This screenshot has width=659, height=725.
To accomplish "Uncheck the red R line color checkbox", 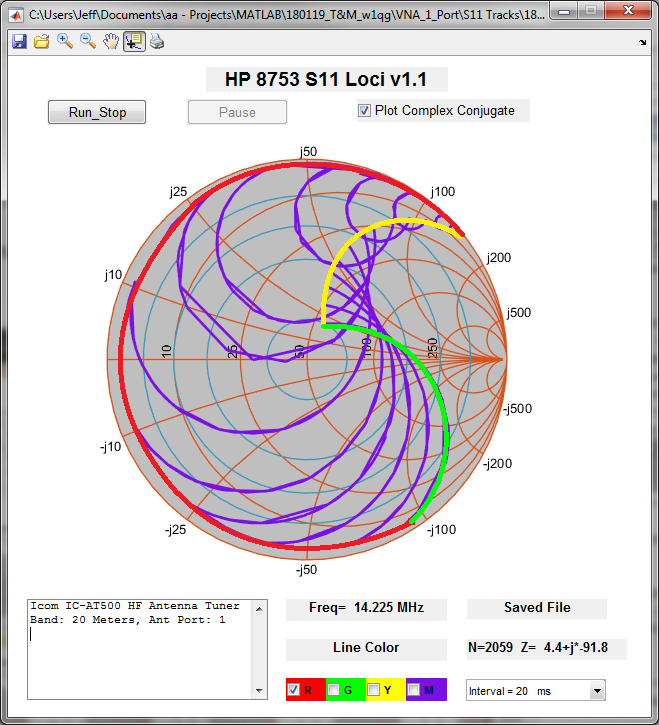I will [x=294, y=690].
